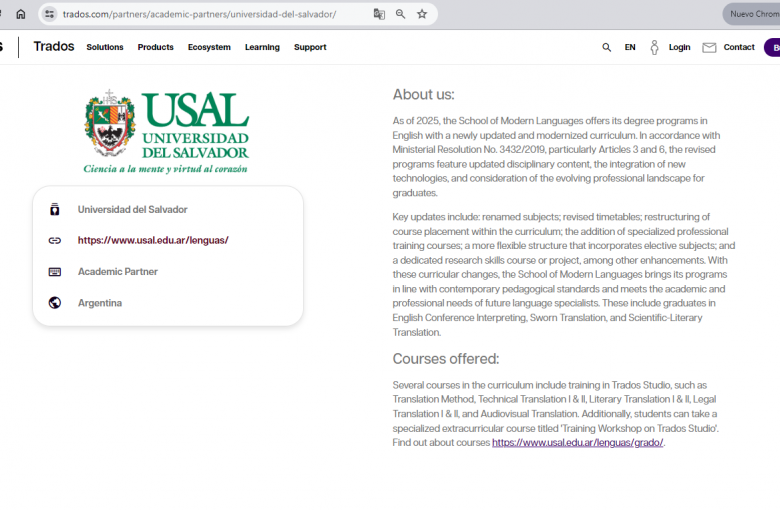Click the globe icon beside Argentina
Screen dimensions: 780x510
pos(55,303)
